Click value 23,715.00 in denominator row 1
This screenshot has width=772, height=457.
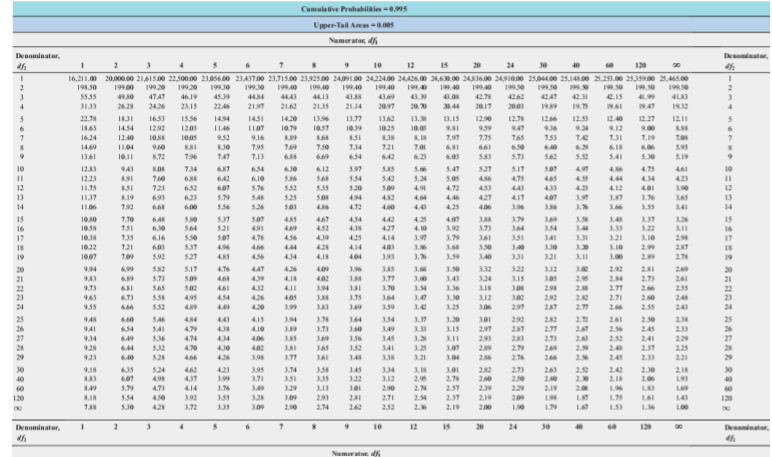tap(283, 78)
